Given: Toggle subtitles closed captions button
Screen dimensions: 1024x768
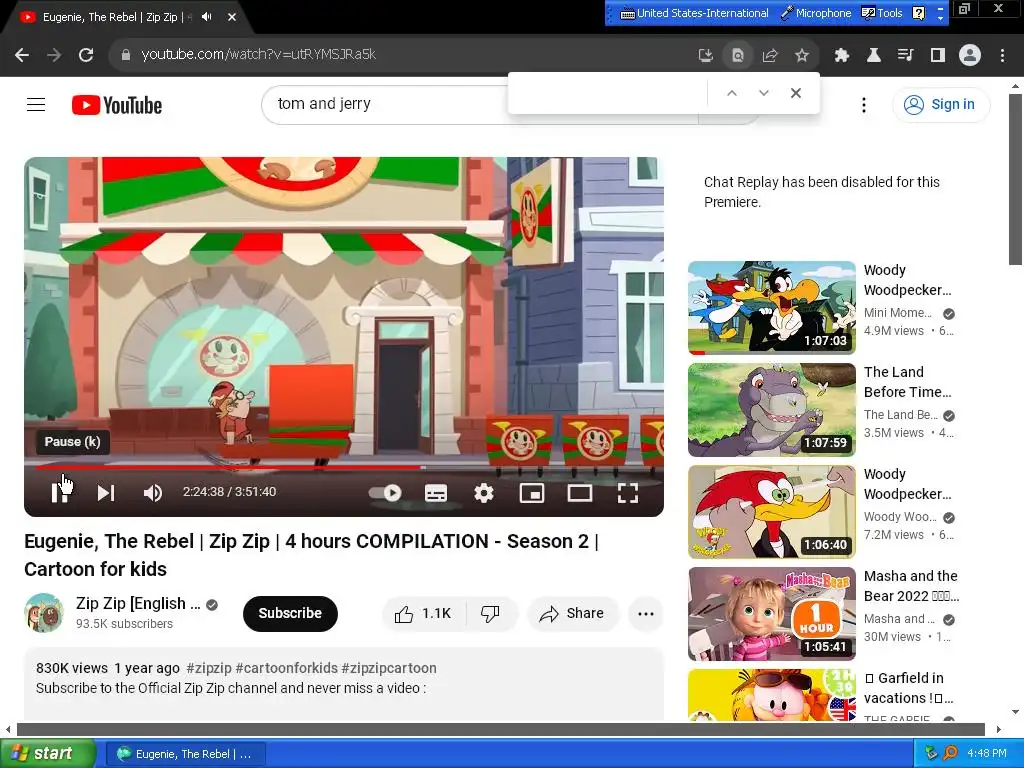Looking at the screenshot, I should [436, 493].
